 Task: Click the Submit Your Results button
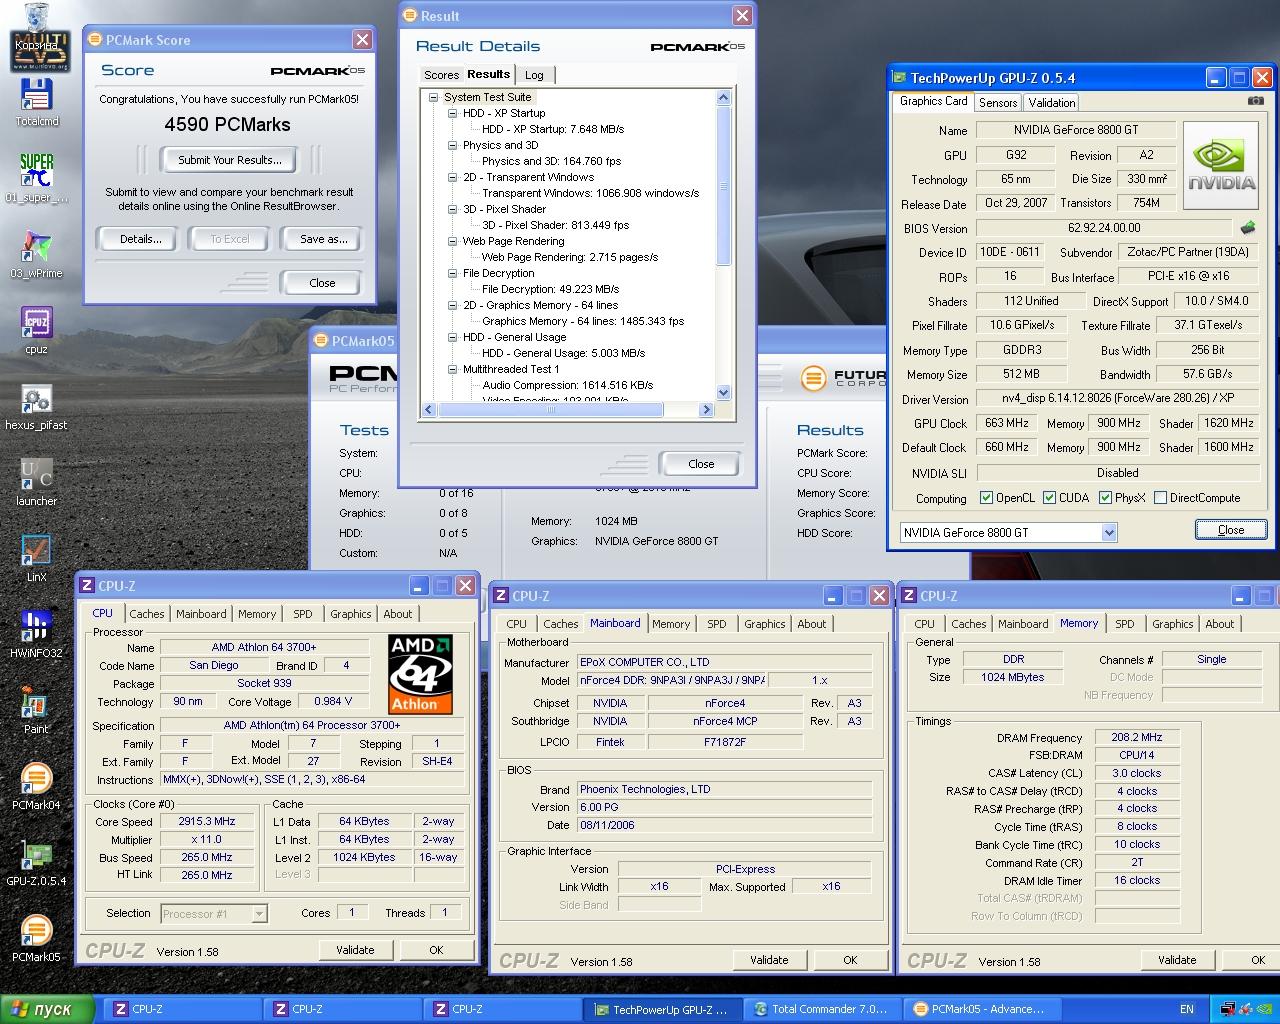point(230,160)
